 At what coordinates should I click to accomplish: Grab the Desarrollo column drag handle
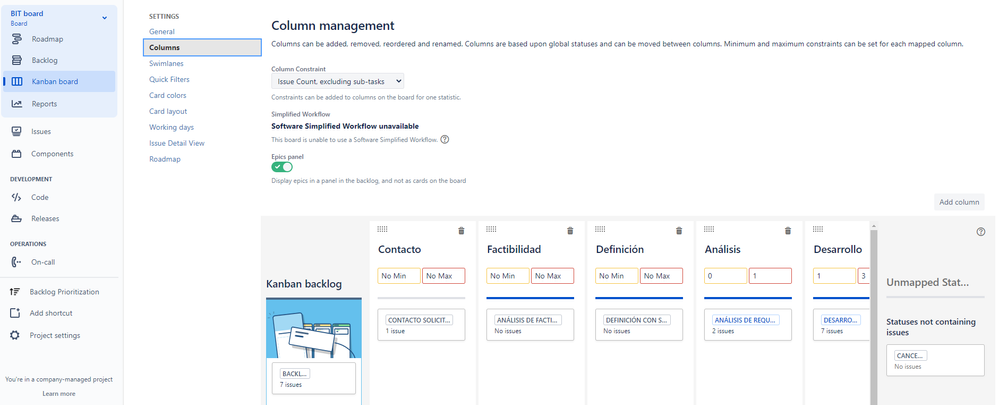818,229
